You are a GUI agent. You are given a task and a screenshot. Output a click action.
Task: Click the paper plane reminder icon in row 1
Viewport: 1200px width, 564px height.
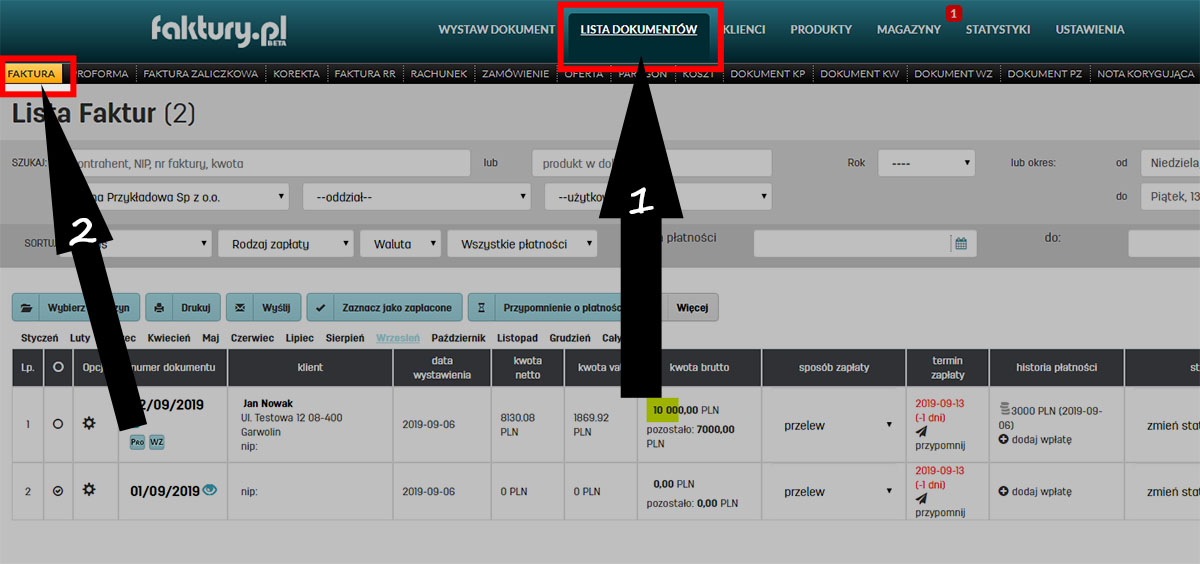(x=921, y=431)
